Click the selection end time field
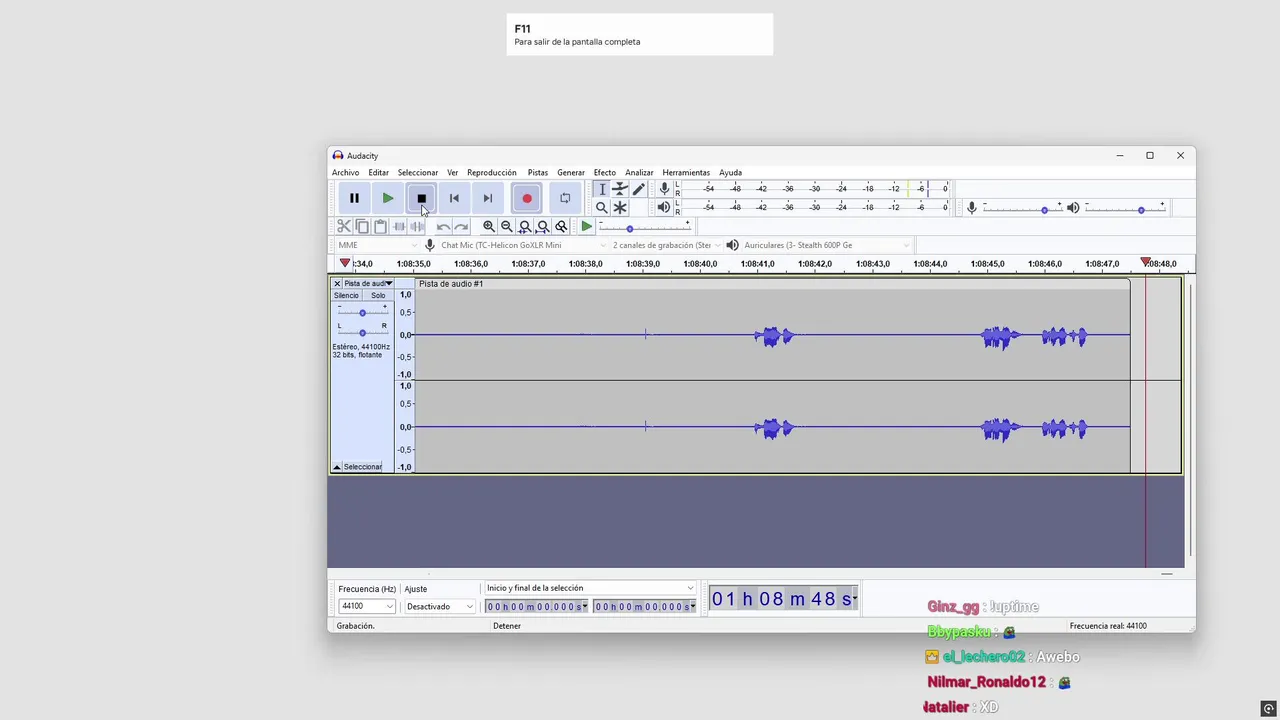 645,607
